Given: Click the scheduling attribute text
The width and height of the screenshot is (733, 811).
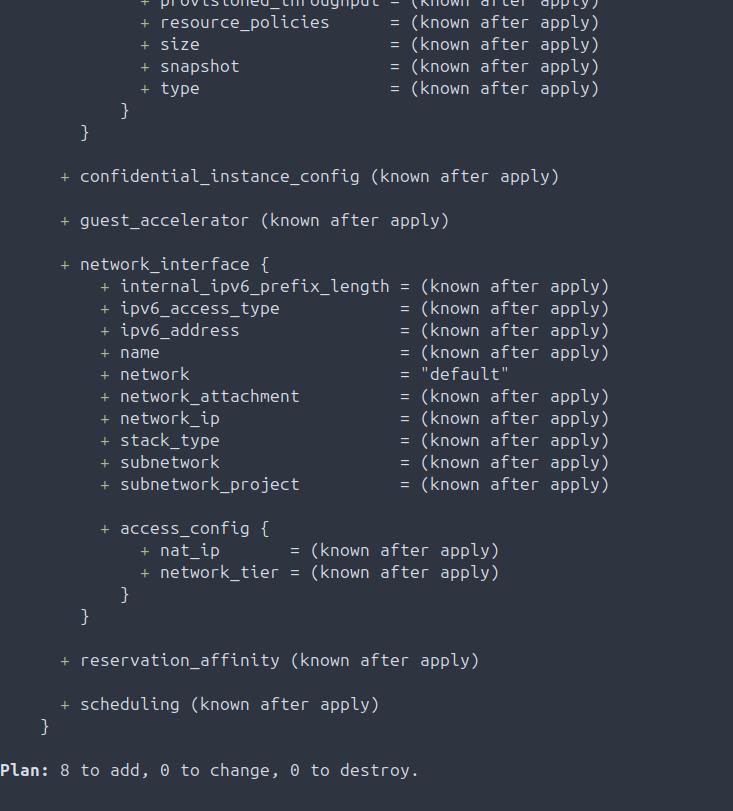Looking at the screenshot, I should pyautogui.click(x=129, y=704).
